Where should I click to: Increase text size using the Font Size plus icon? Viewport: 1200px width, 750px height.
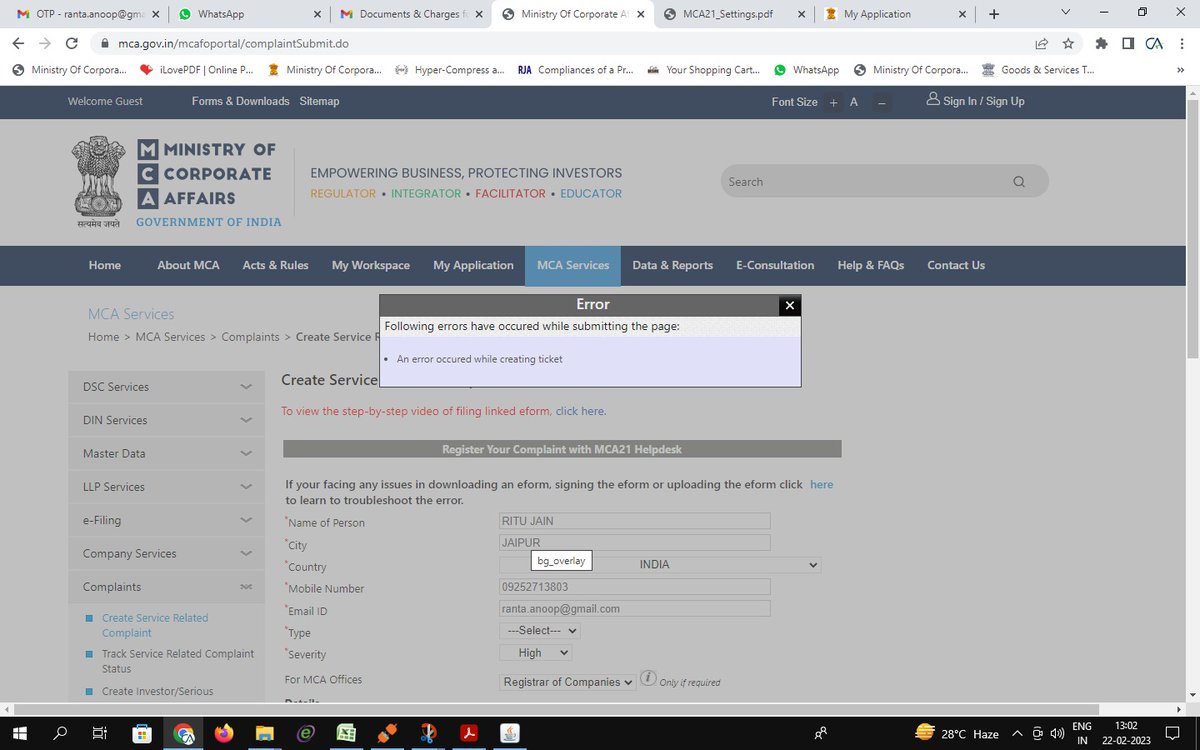point(833,102)
